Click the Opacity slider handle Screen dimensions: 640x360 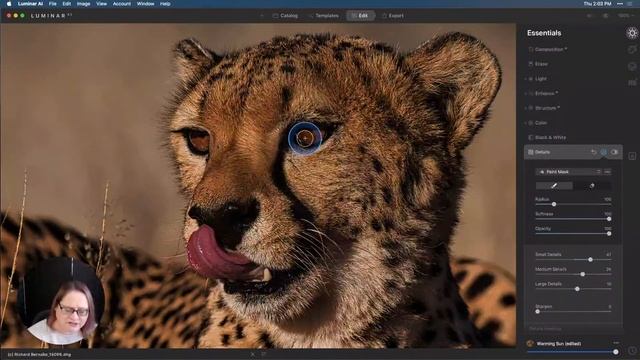point(609,233)
